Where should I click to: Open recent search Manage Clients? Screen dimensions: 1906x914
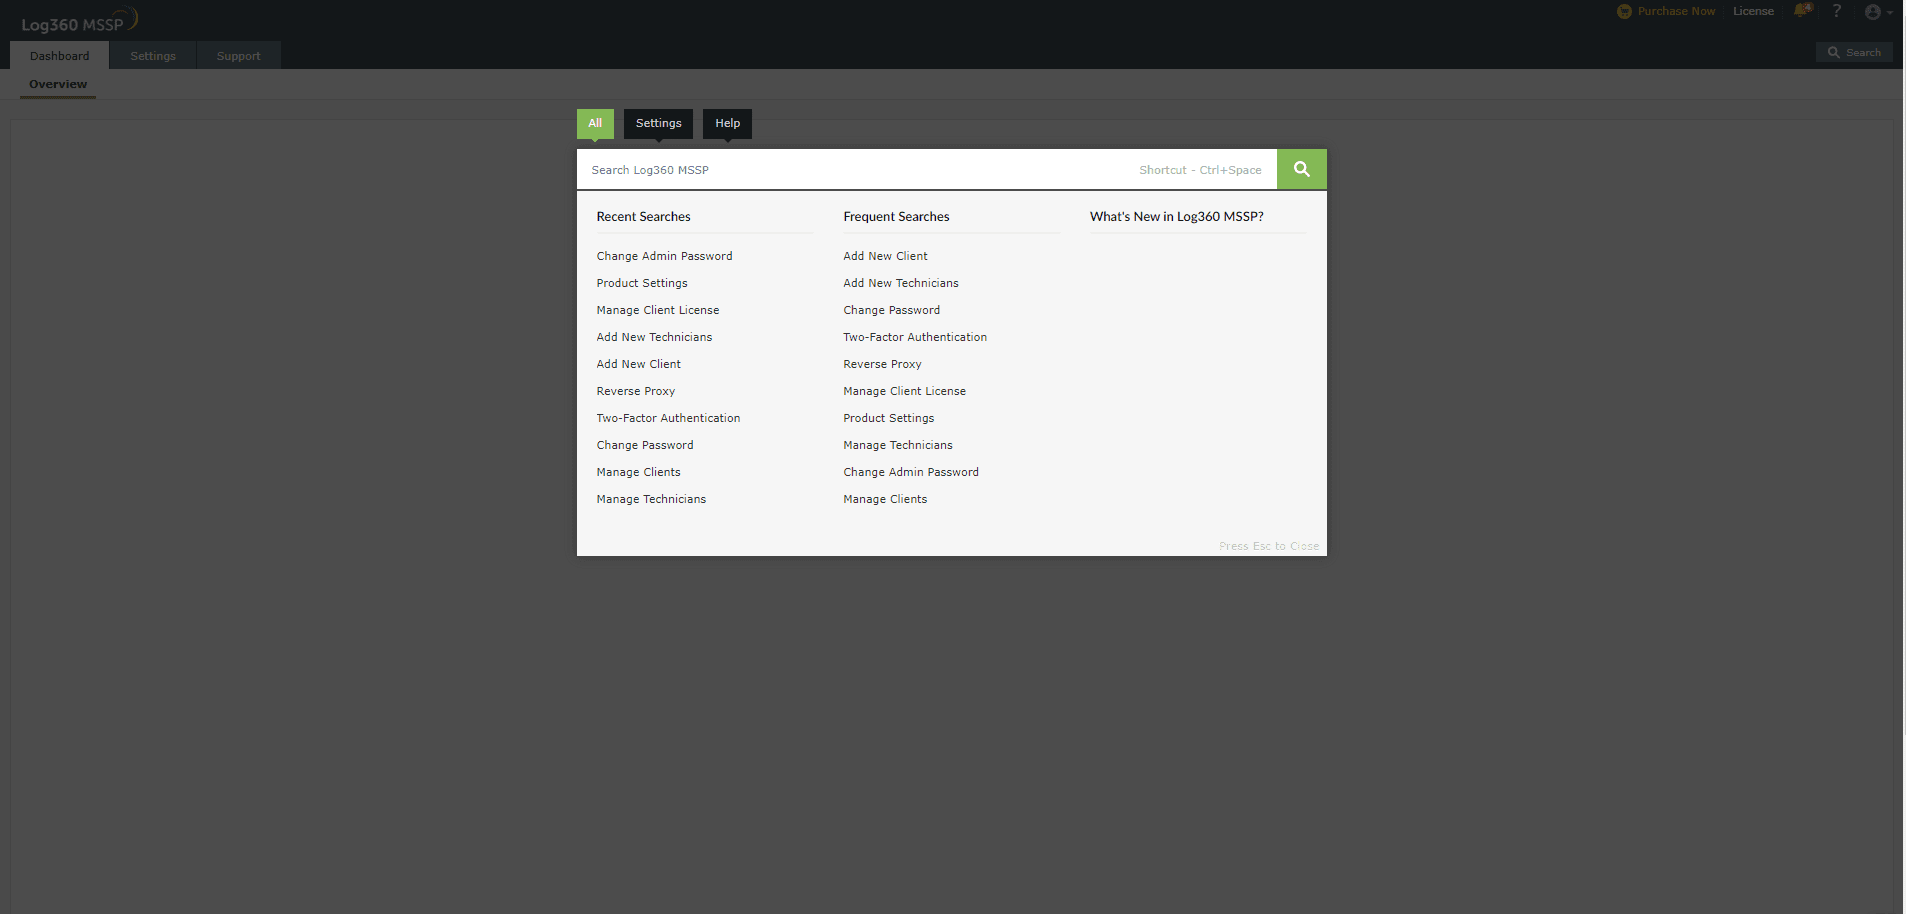[x=638, y=472]
